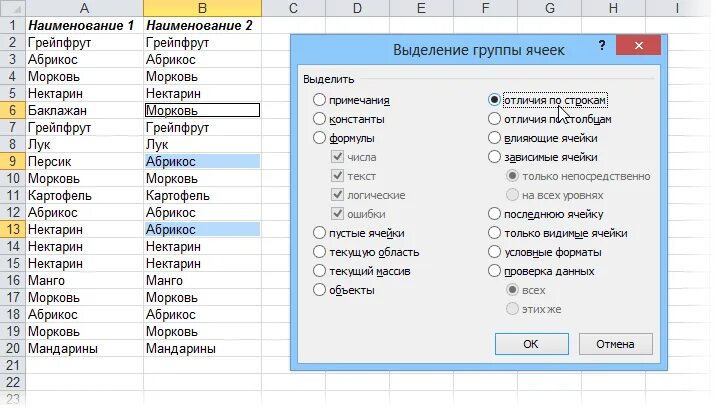The width and height of the screenshot is (716, 408).
Task: Click cell A20 'Мандарины'
Action: 84,349
